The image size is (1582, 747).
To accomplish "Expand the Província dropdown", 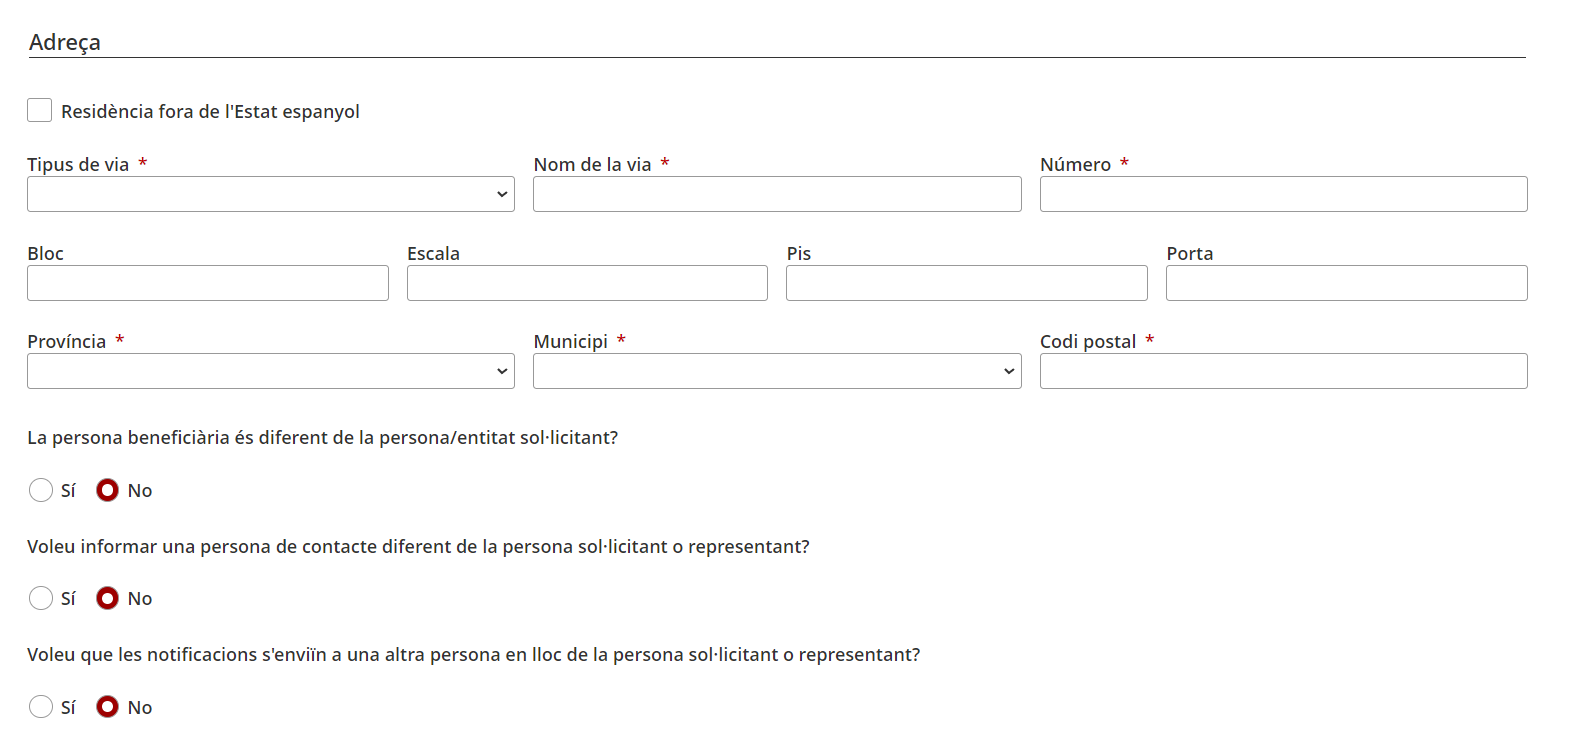I will [x=271, y=371].
